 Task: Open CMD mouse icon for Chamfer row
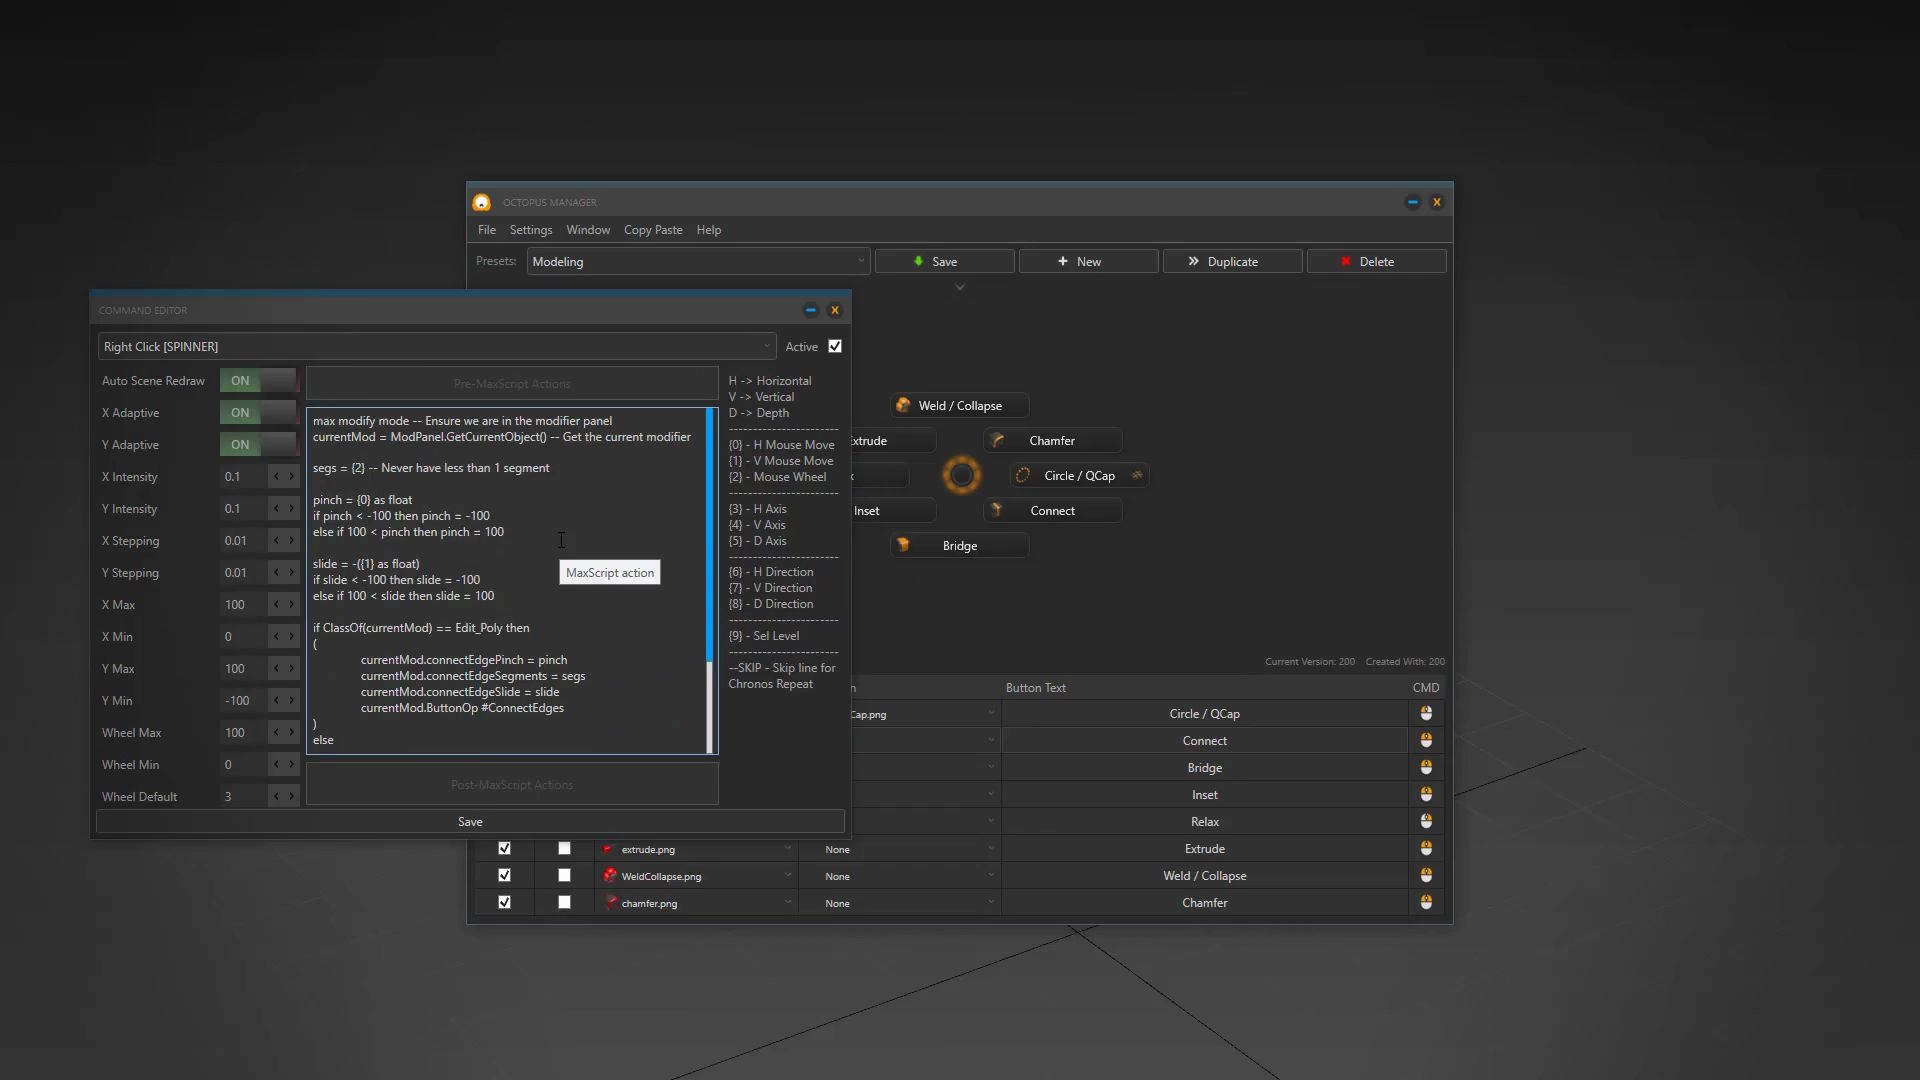tap(1426, 902)
